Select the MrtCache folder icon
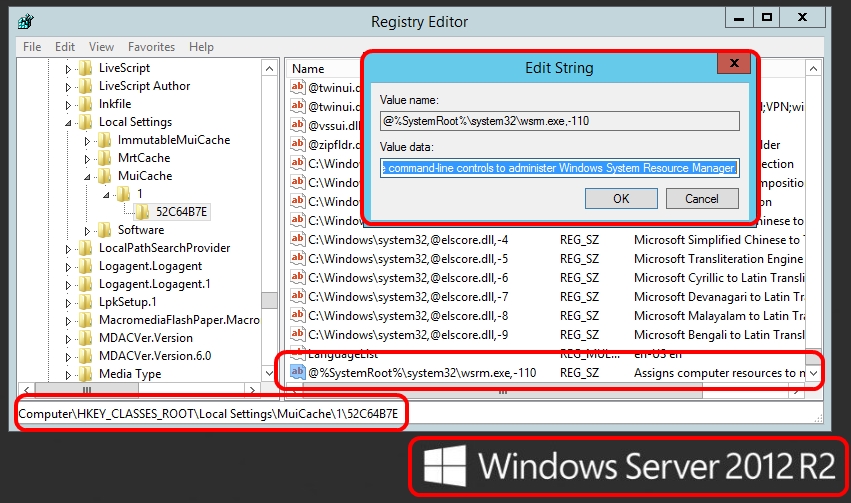The image size is (851, 503). coord(105,158)
